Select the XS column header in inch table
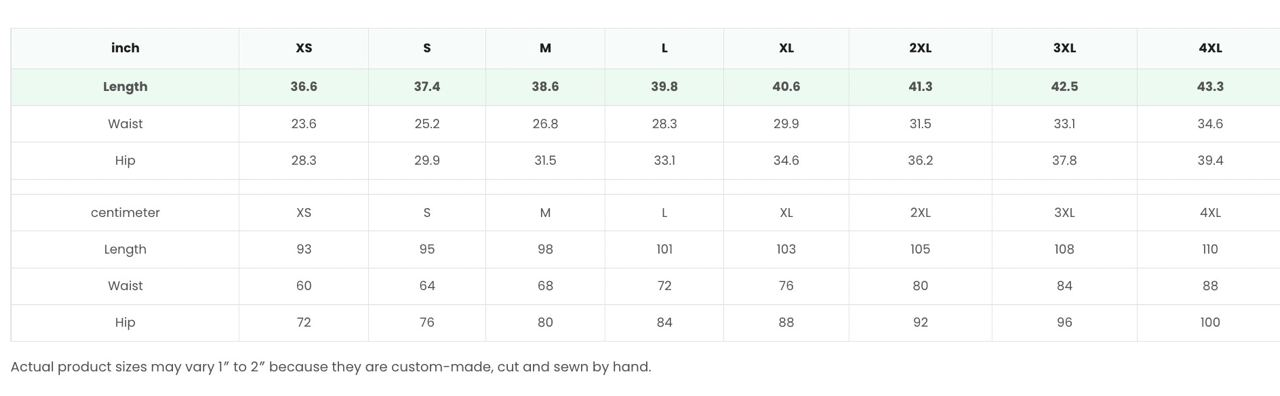Image resolution: width=1280 pixels, height=396 pixels. pos(304,48)
